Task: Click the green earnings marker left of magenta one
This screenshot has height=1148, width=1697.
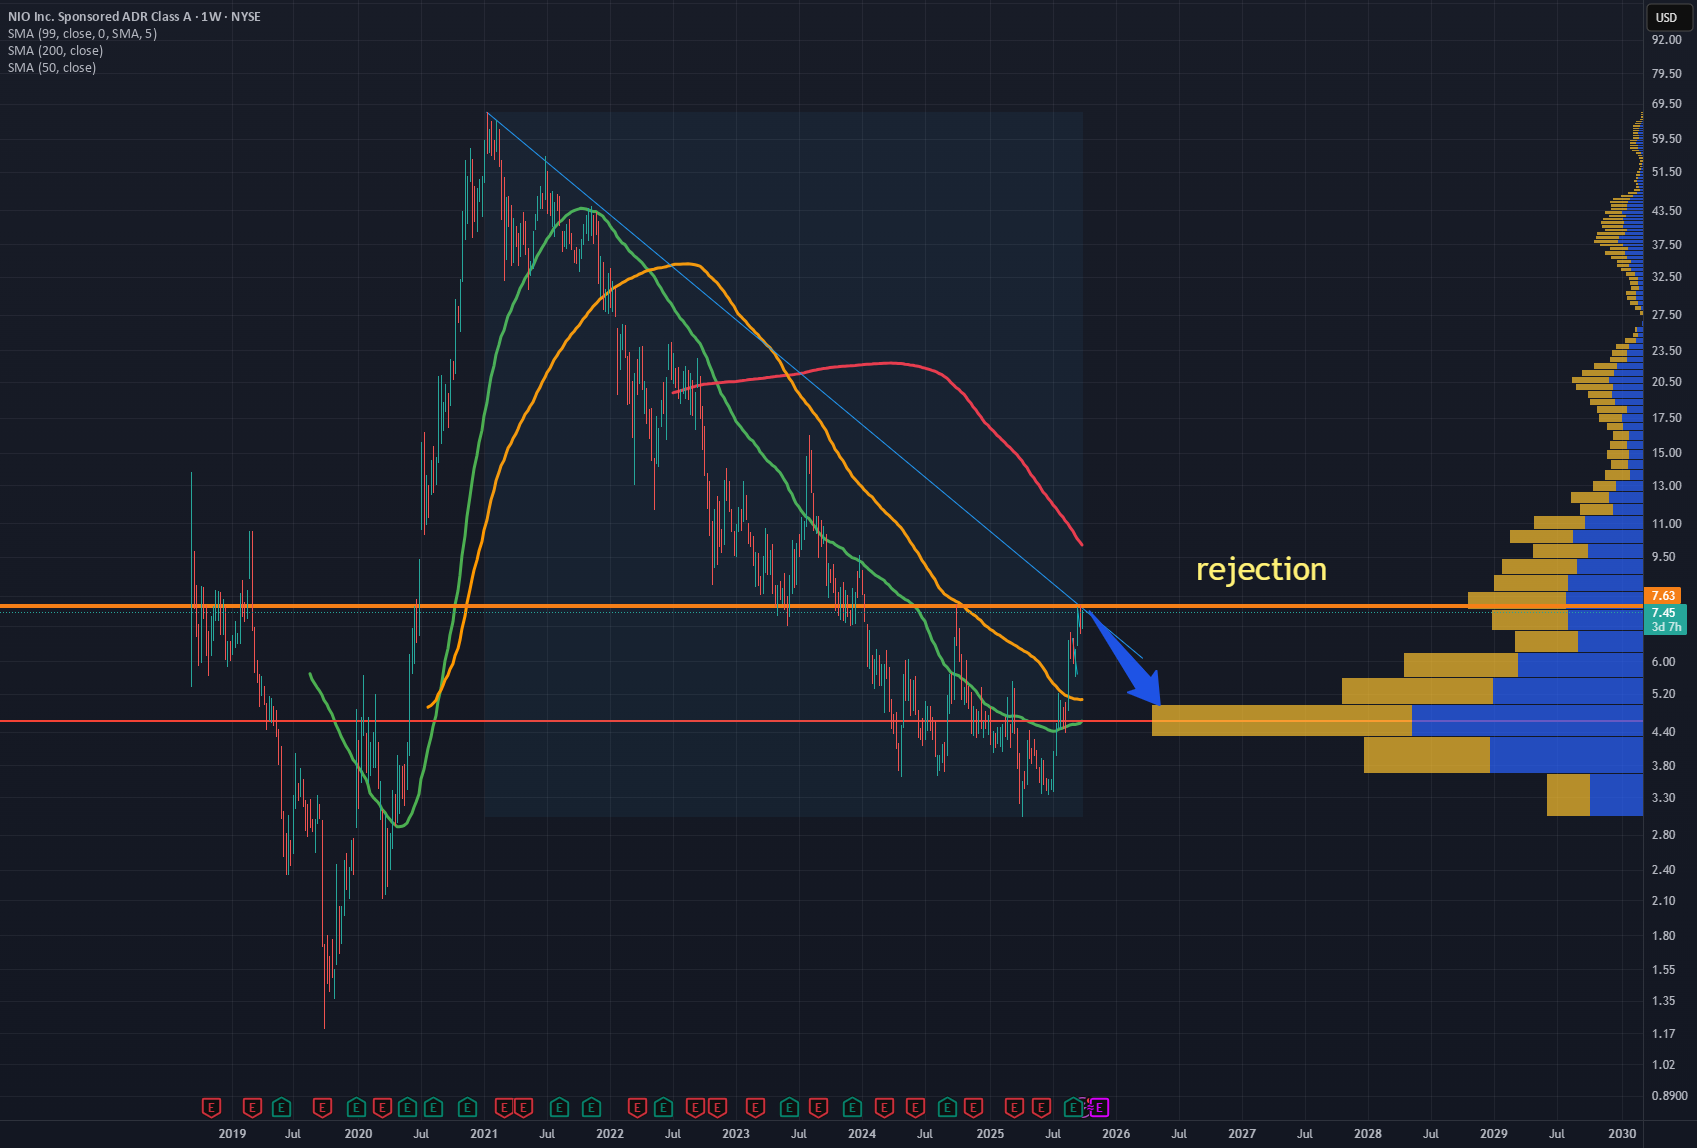Action: [1074, 1107]
